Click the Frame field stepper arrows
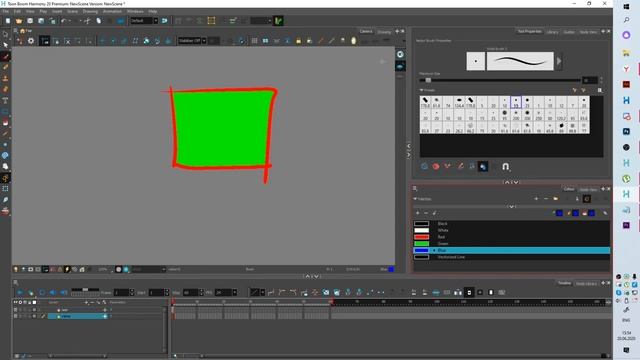 [131, 293]
